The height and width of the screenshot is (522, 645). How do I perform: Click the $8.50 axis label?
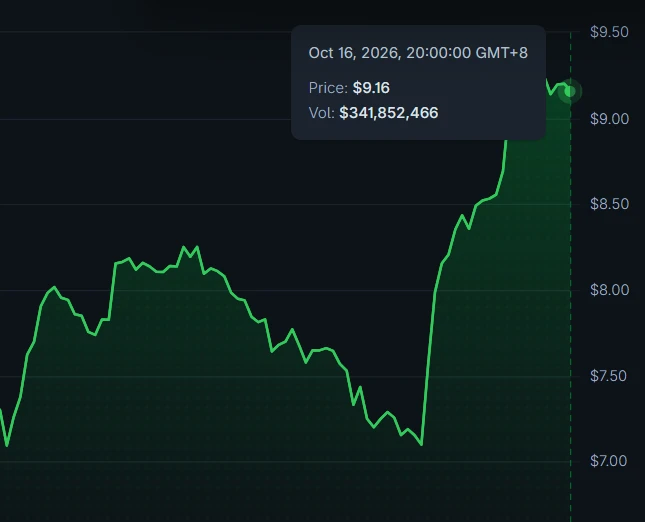609,204
